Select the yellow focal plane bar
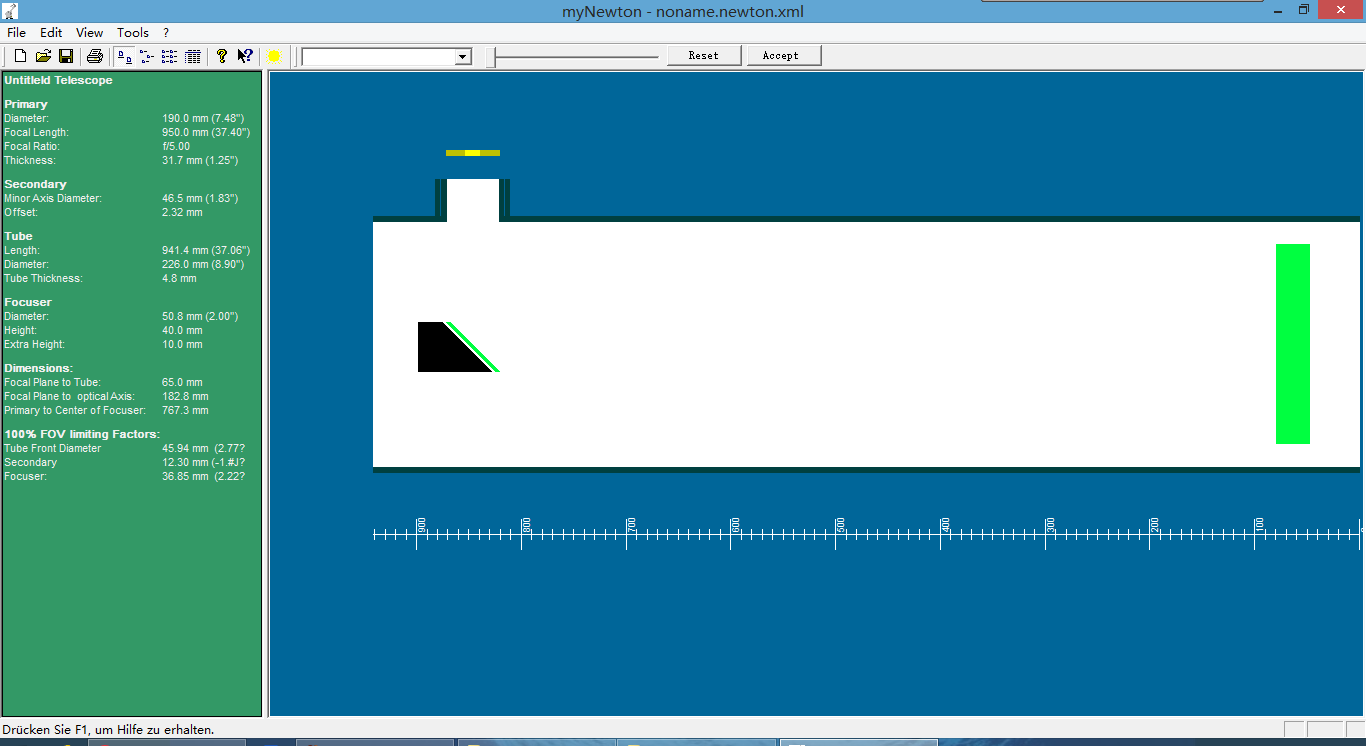 [473, 153]
